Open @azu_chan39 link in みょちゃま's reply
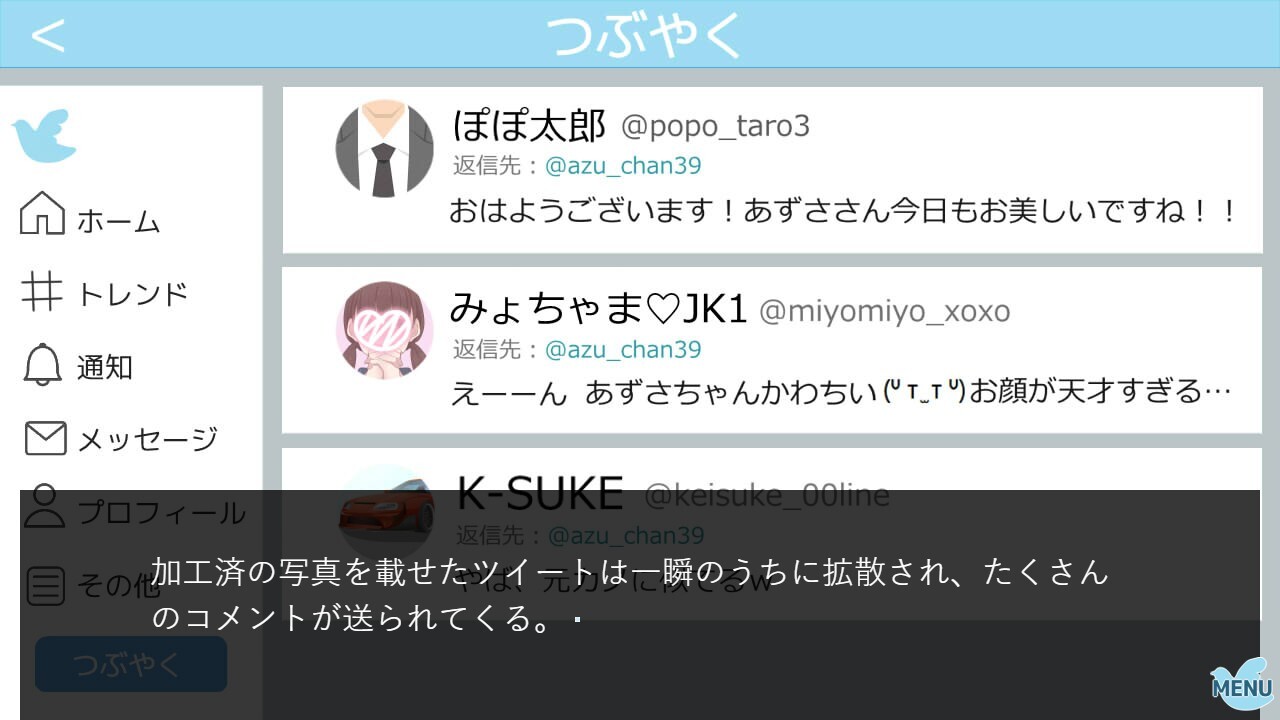 pos(623,349)
